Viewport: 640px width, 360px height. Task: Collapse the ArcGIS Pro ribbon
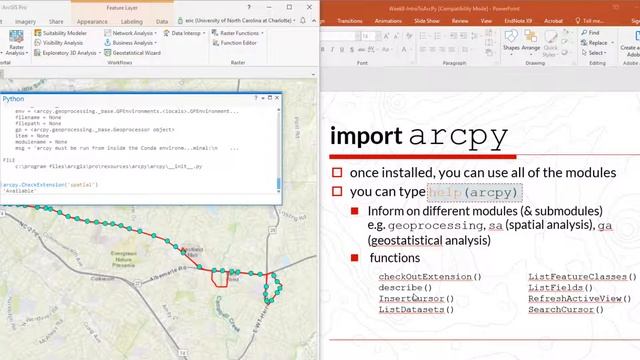click(314, 20)
